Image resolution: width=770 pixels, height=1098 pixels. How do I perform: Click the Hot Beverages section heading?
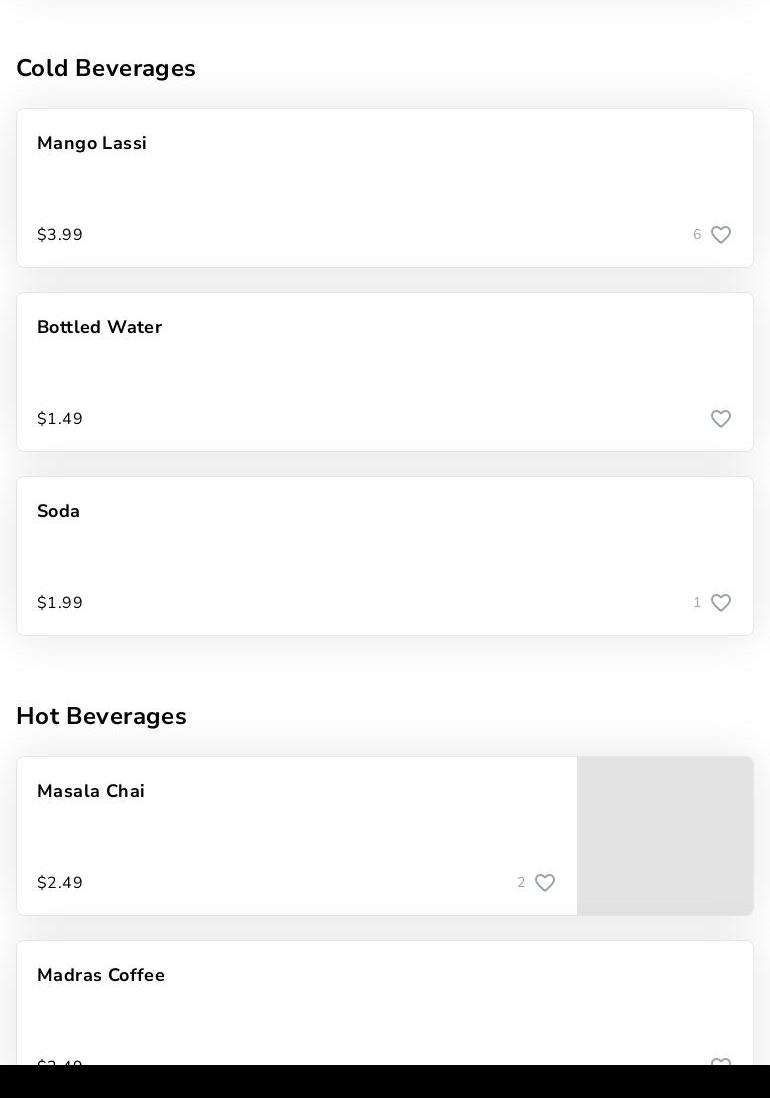click(101, 716)
